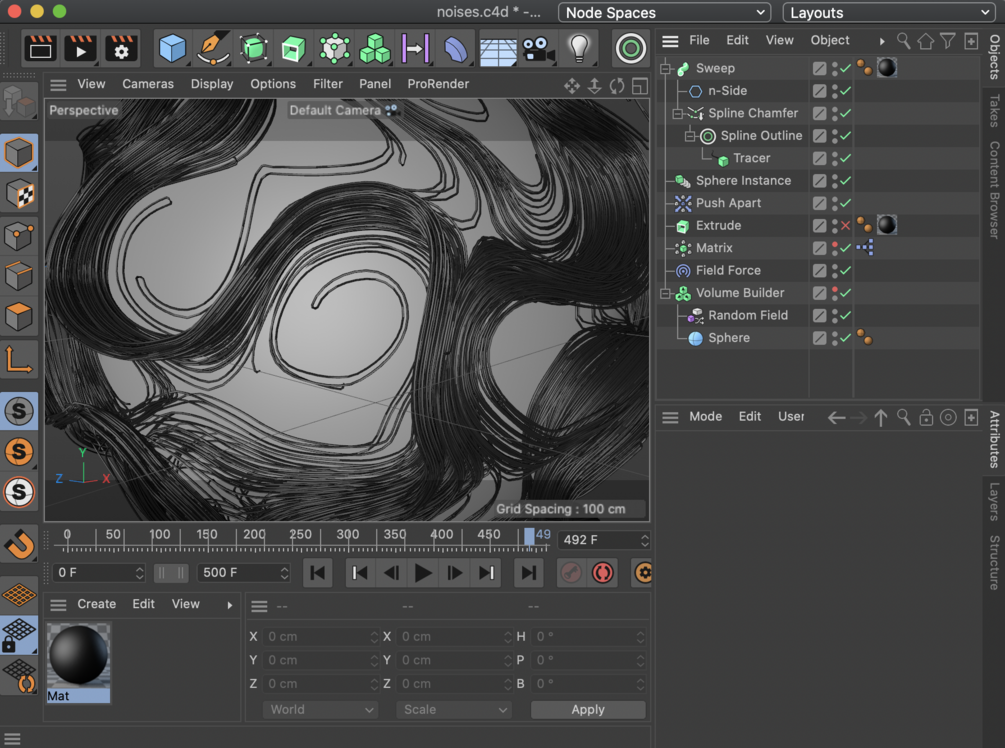Toggle the Matrix object's enable checkmark

click(x=845, y=248)
